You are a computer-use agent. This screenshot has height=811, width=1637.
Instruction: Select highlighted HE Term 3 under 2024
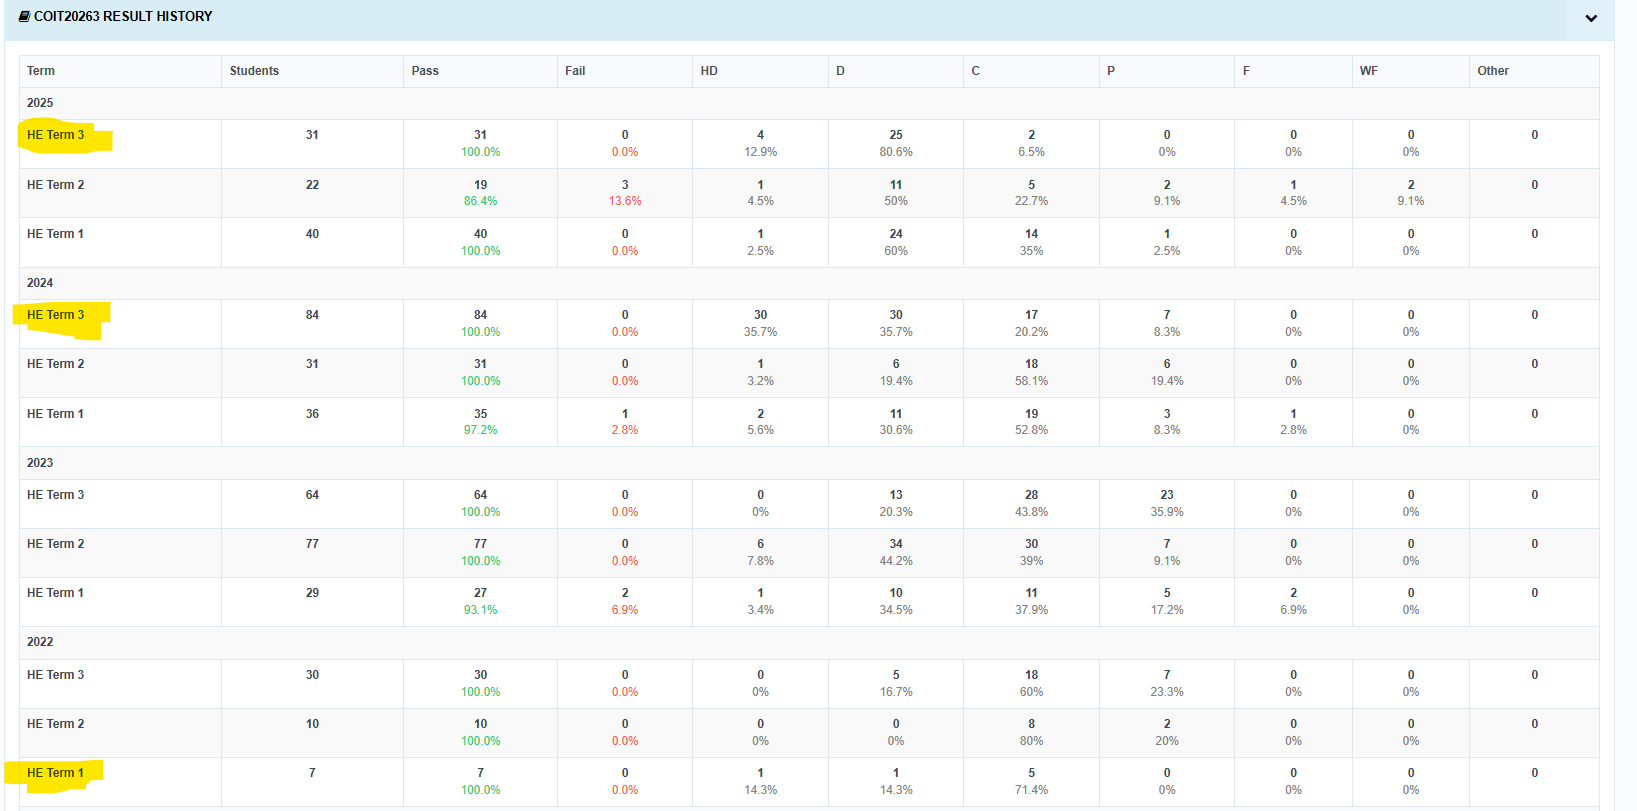point(56,315)
